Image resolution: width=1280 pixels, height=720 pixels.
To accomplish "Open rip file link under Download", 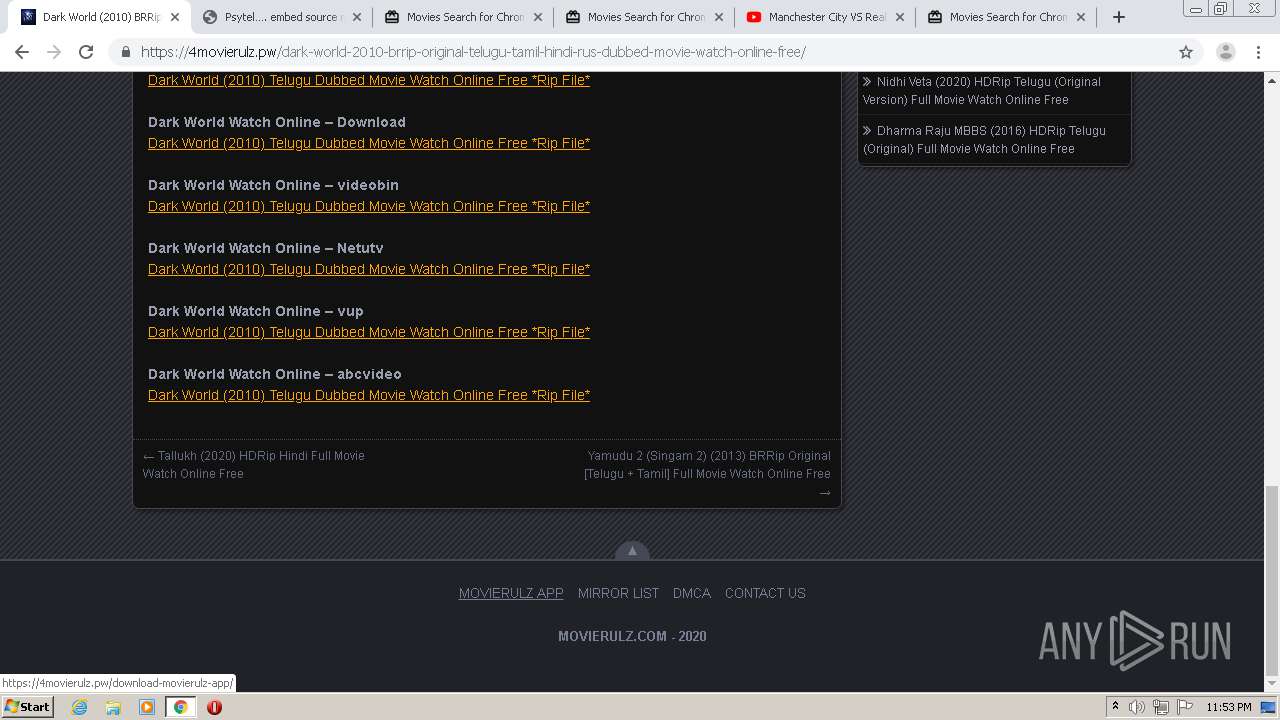I will 369,143.
